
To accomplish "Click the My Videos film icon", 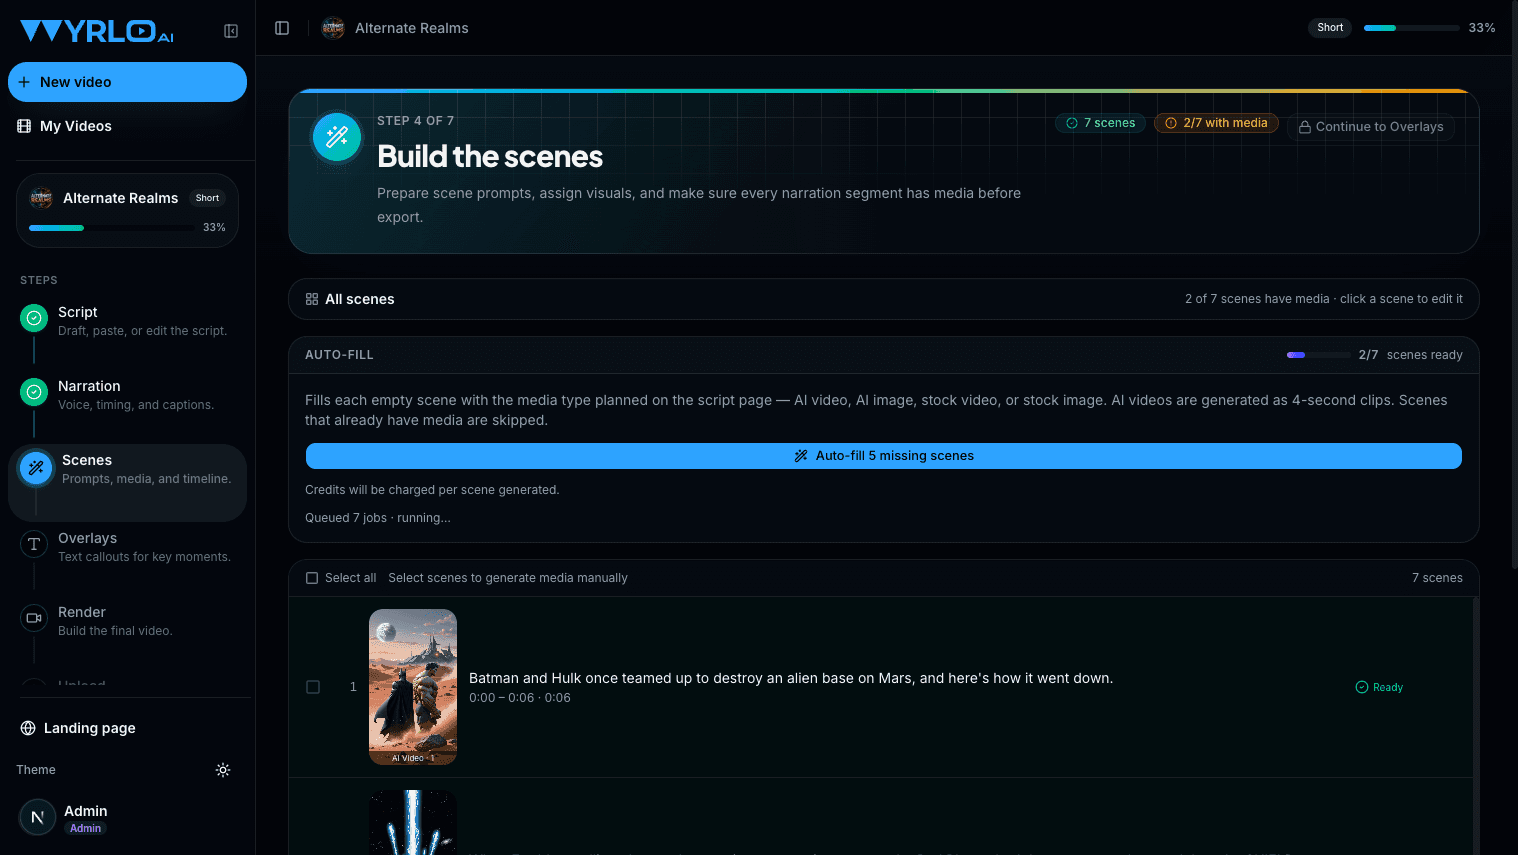I will (24, 126).
